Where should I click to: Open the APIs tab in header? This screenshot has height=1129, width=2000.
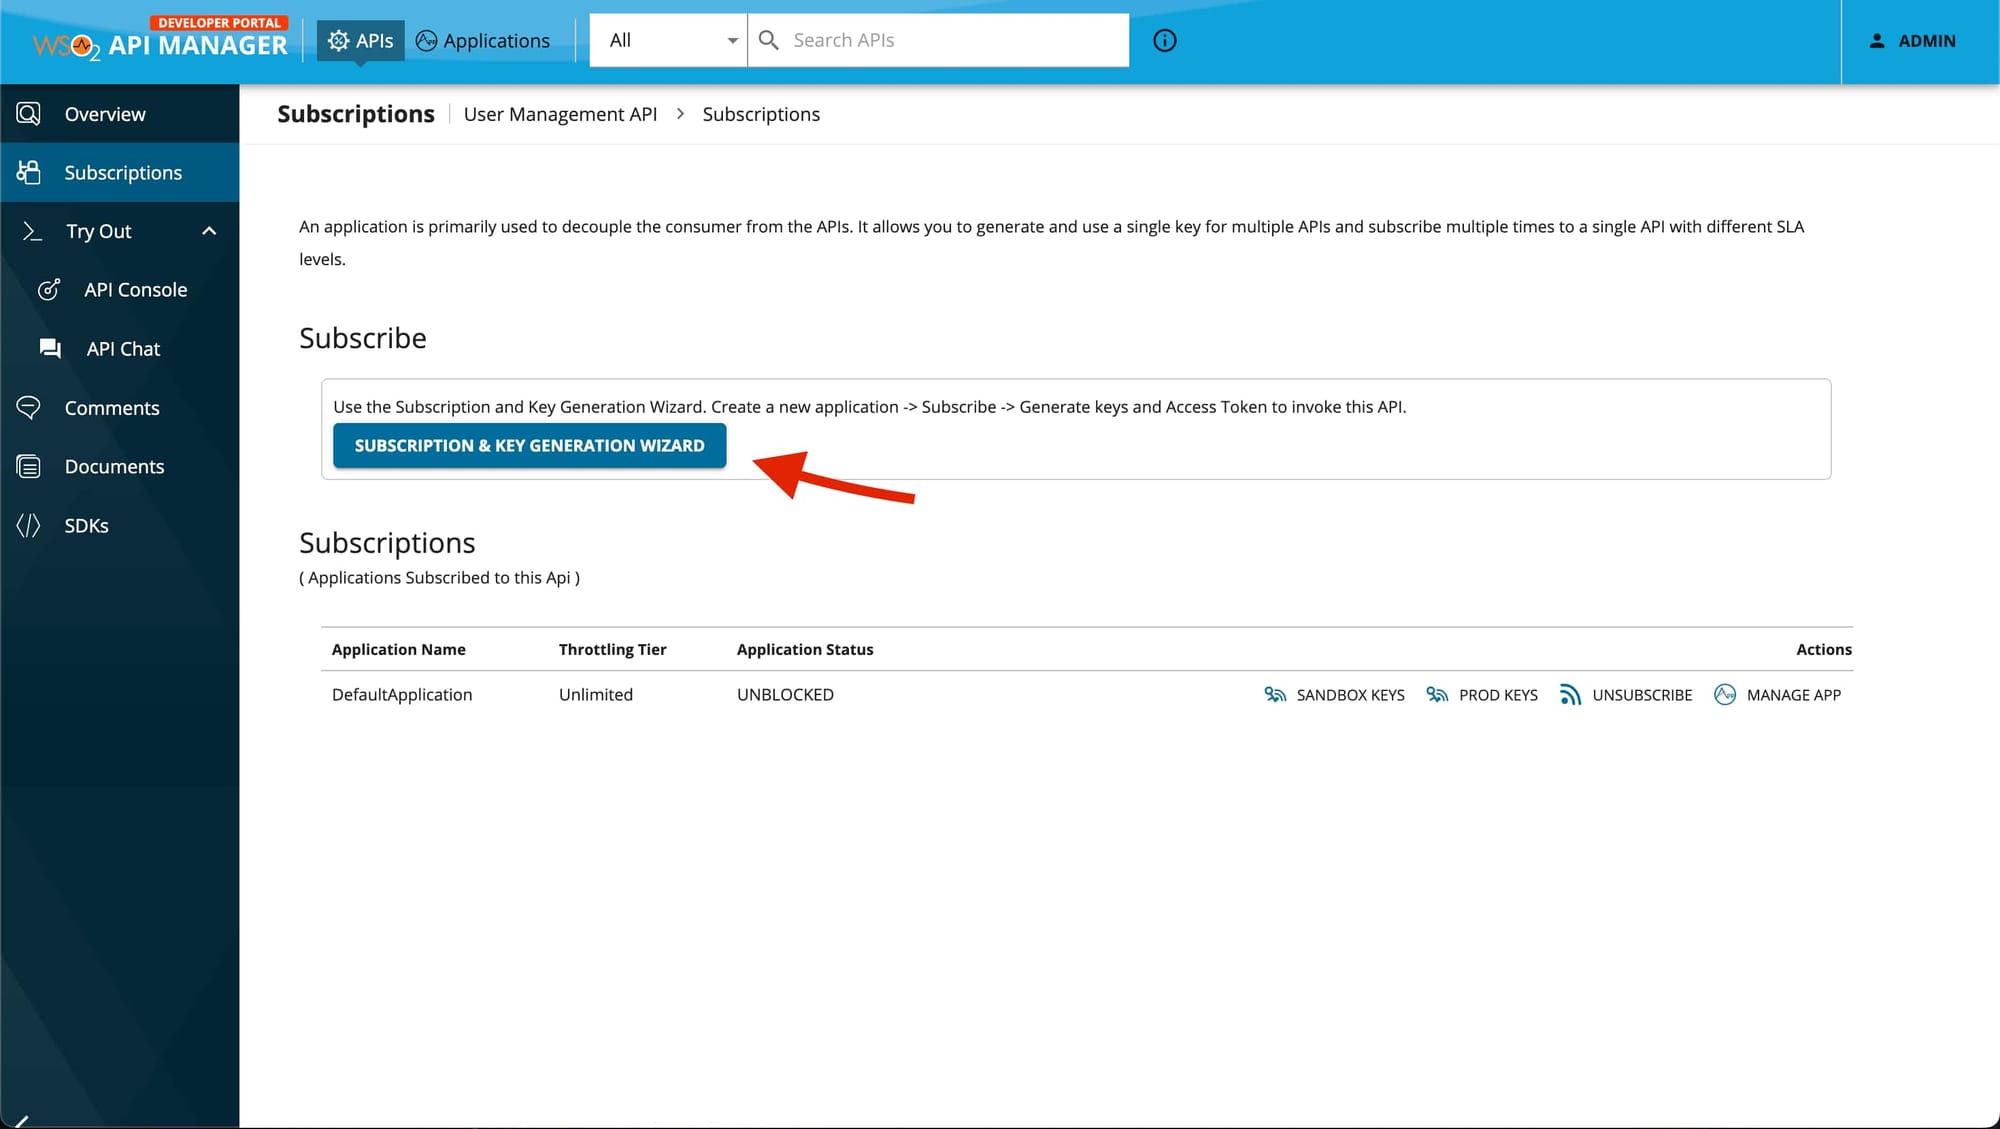[361, 40]
